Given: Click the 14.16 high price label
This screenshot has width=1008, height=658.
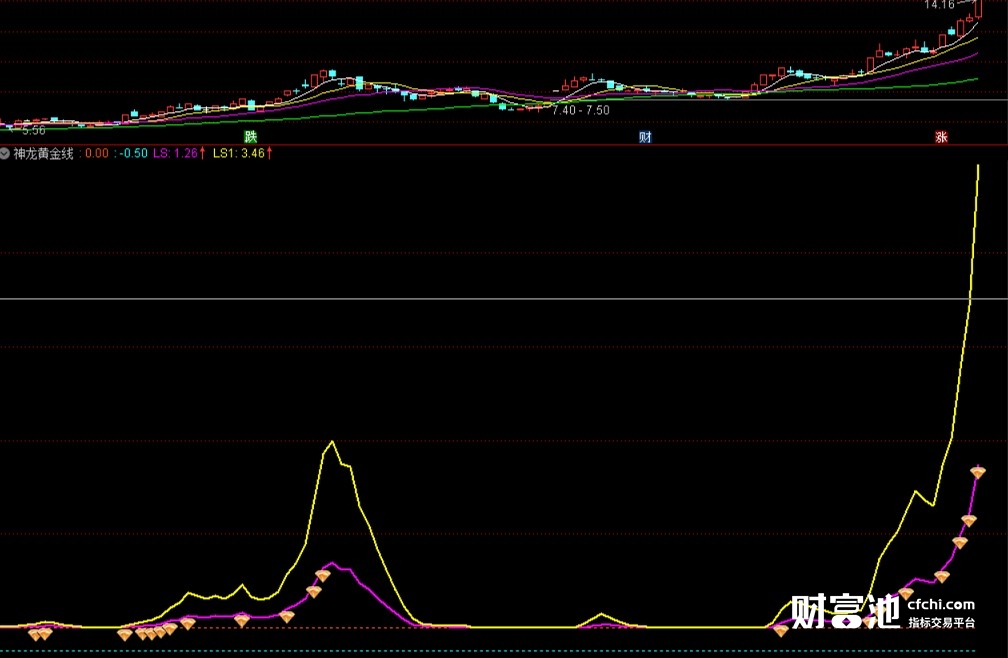Looking at the screenshot, I should (939, 5).
